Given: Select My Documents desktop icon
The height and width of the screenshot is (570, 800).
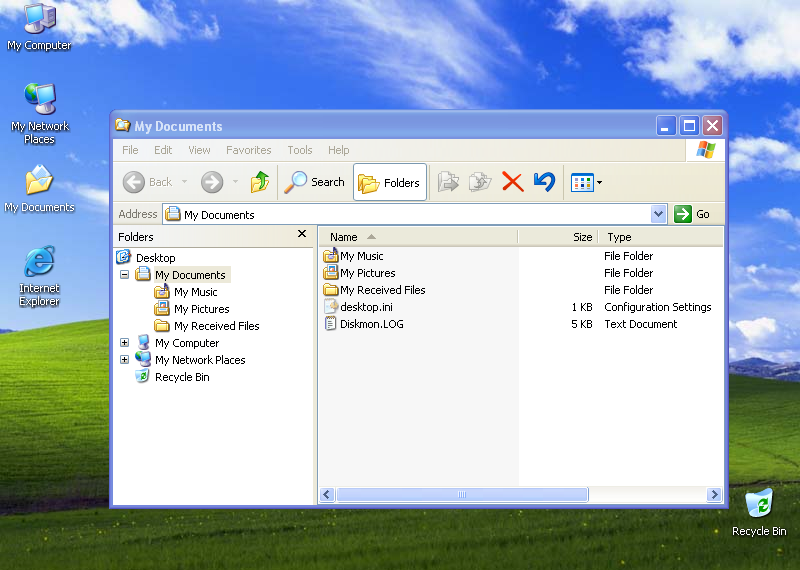Looking at the screenshot, I should pos(39,189).
